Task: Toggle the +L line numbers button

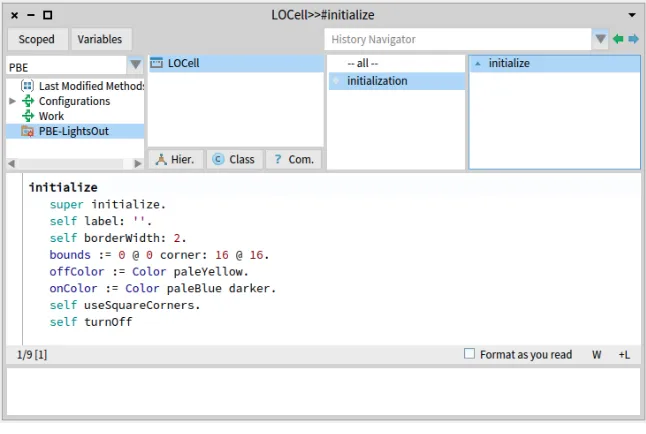Action: point(624,355)
